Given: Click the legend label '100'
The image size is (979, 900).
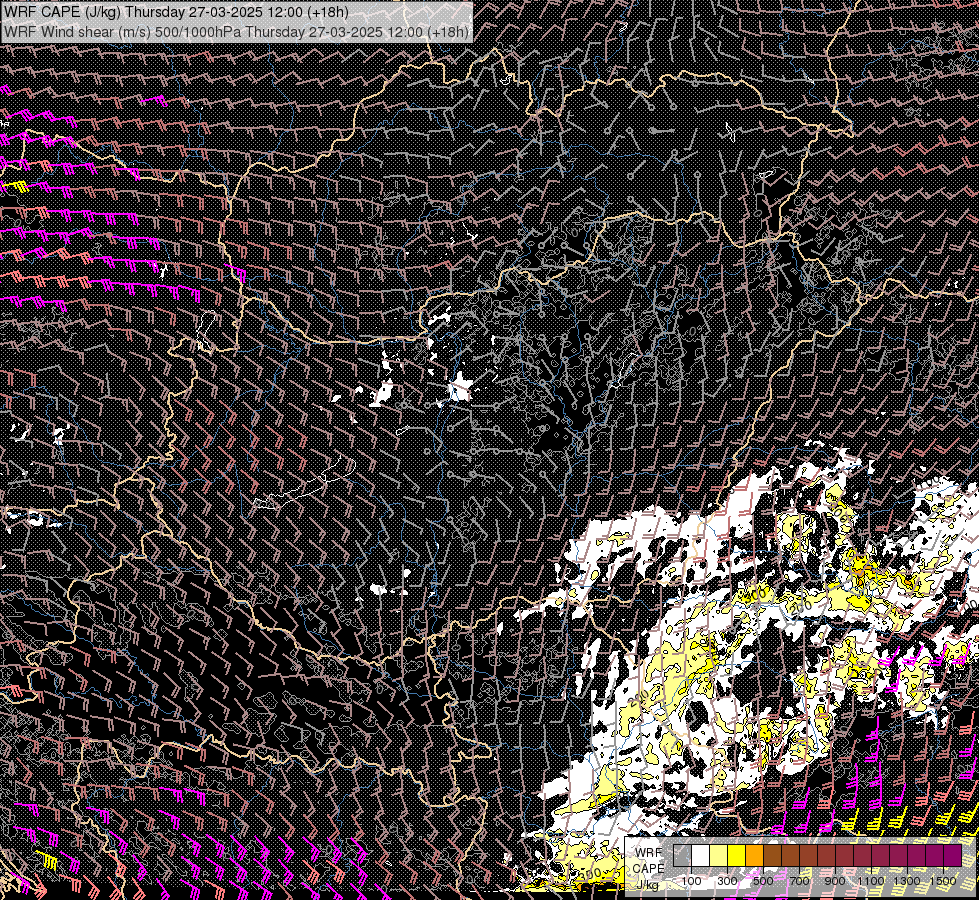Looking at the screenshot, I should [x=691, y=881].
